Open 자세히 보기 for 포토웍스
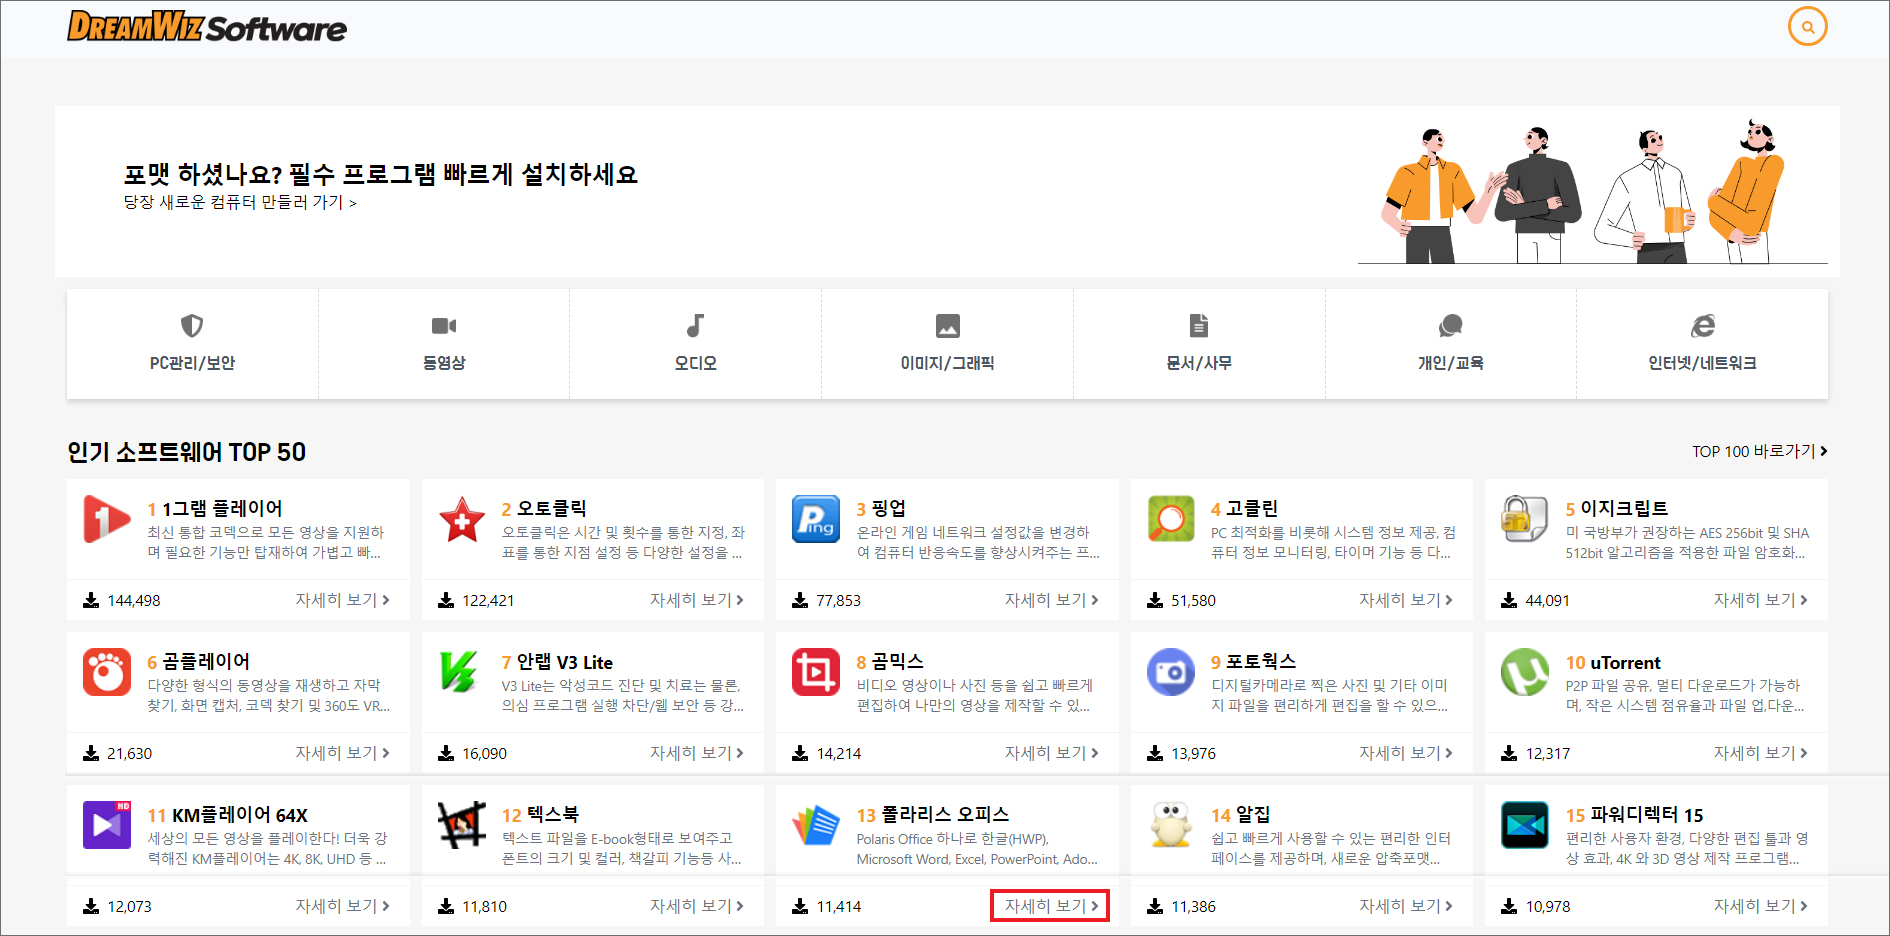1890x936 pixels. tap(1406, 753)
